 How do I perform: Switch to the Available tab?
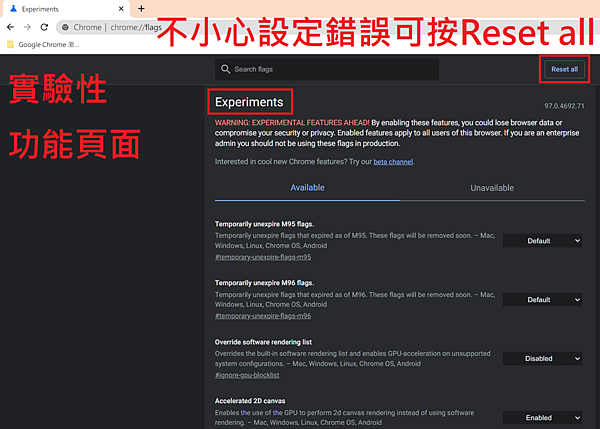tap(307, 188)
